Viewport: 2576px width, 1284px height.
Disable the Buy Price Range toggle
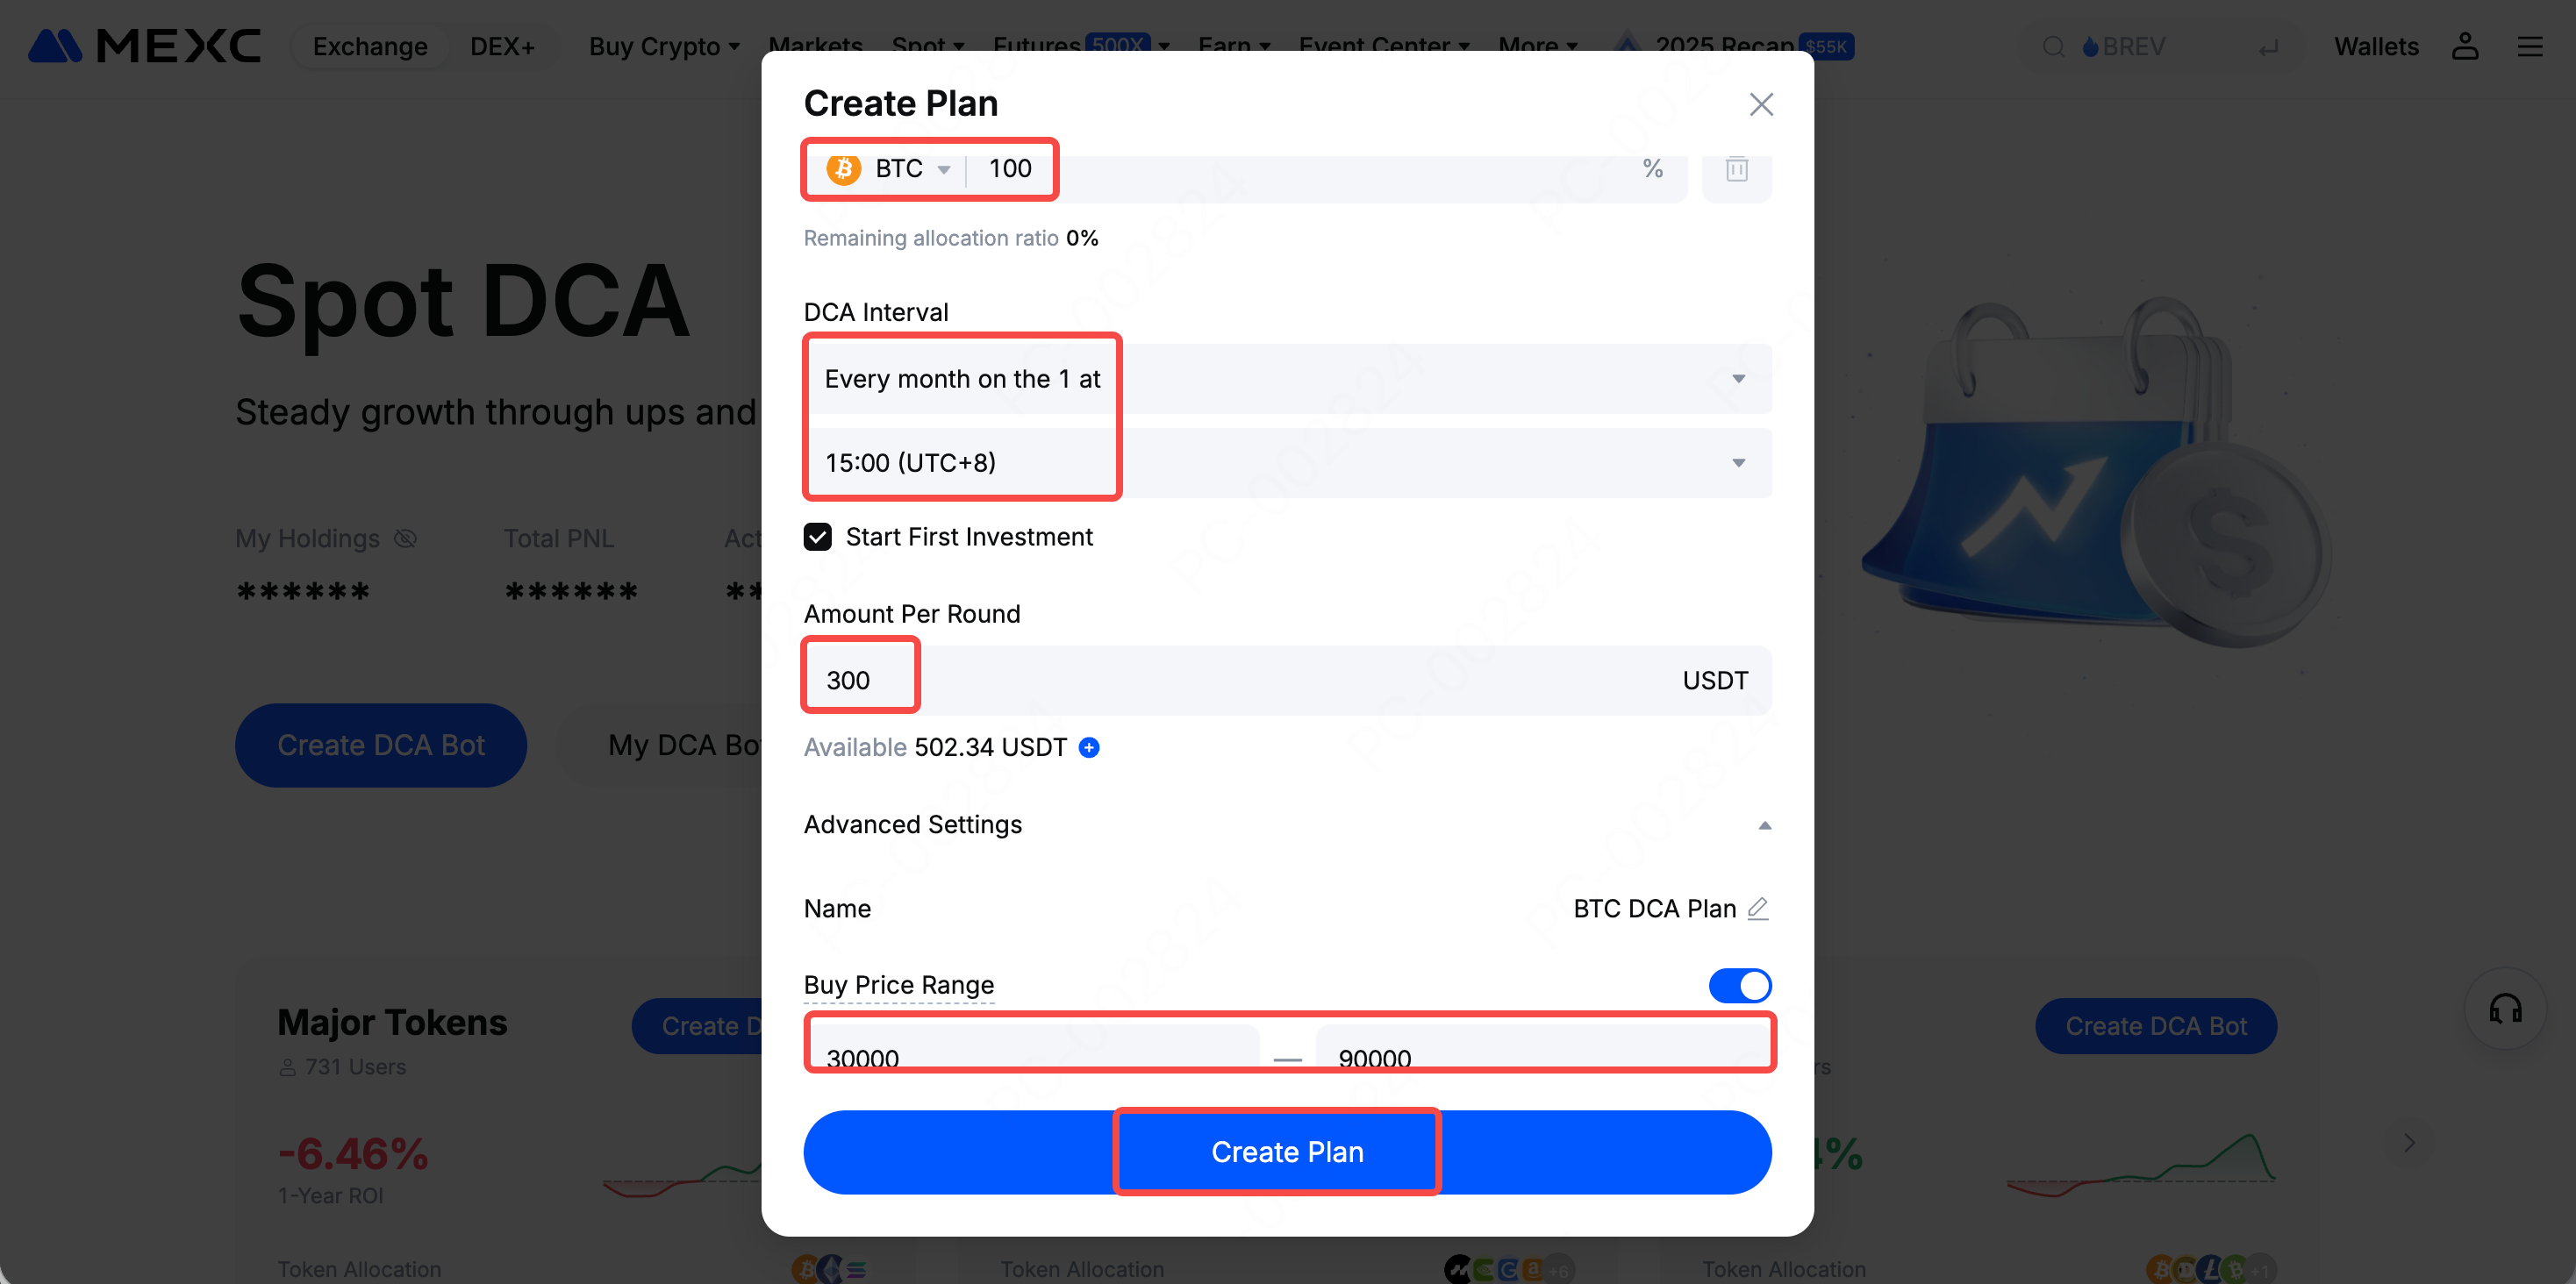coord(1739,985)
